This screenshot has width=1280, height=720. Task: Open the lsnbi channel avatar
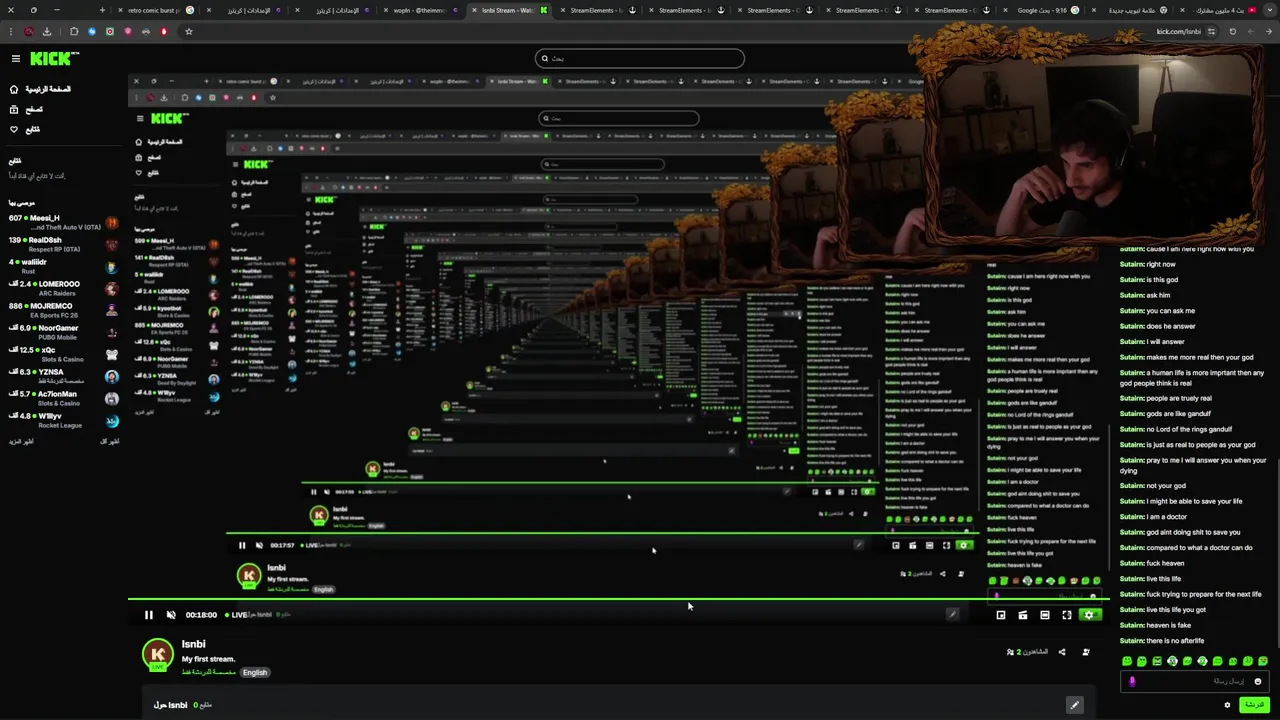(158, 655)
